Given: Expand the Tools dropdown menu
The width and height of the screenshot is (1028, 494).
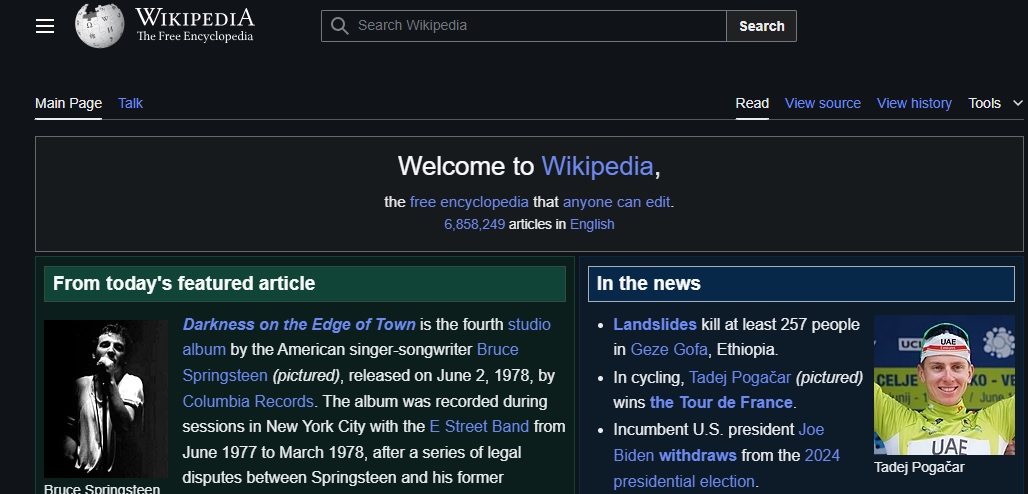Looking at the screenshot, I should point(995,103).
